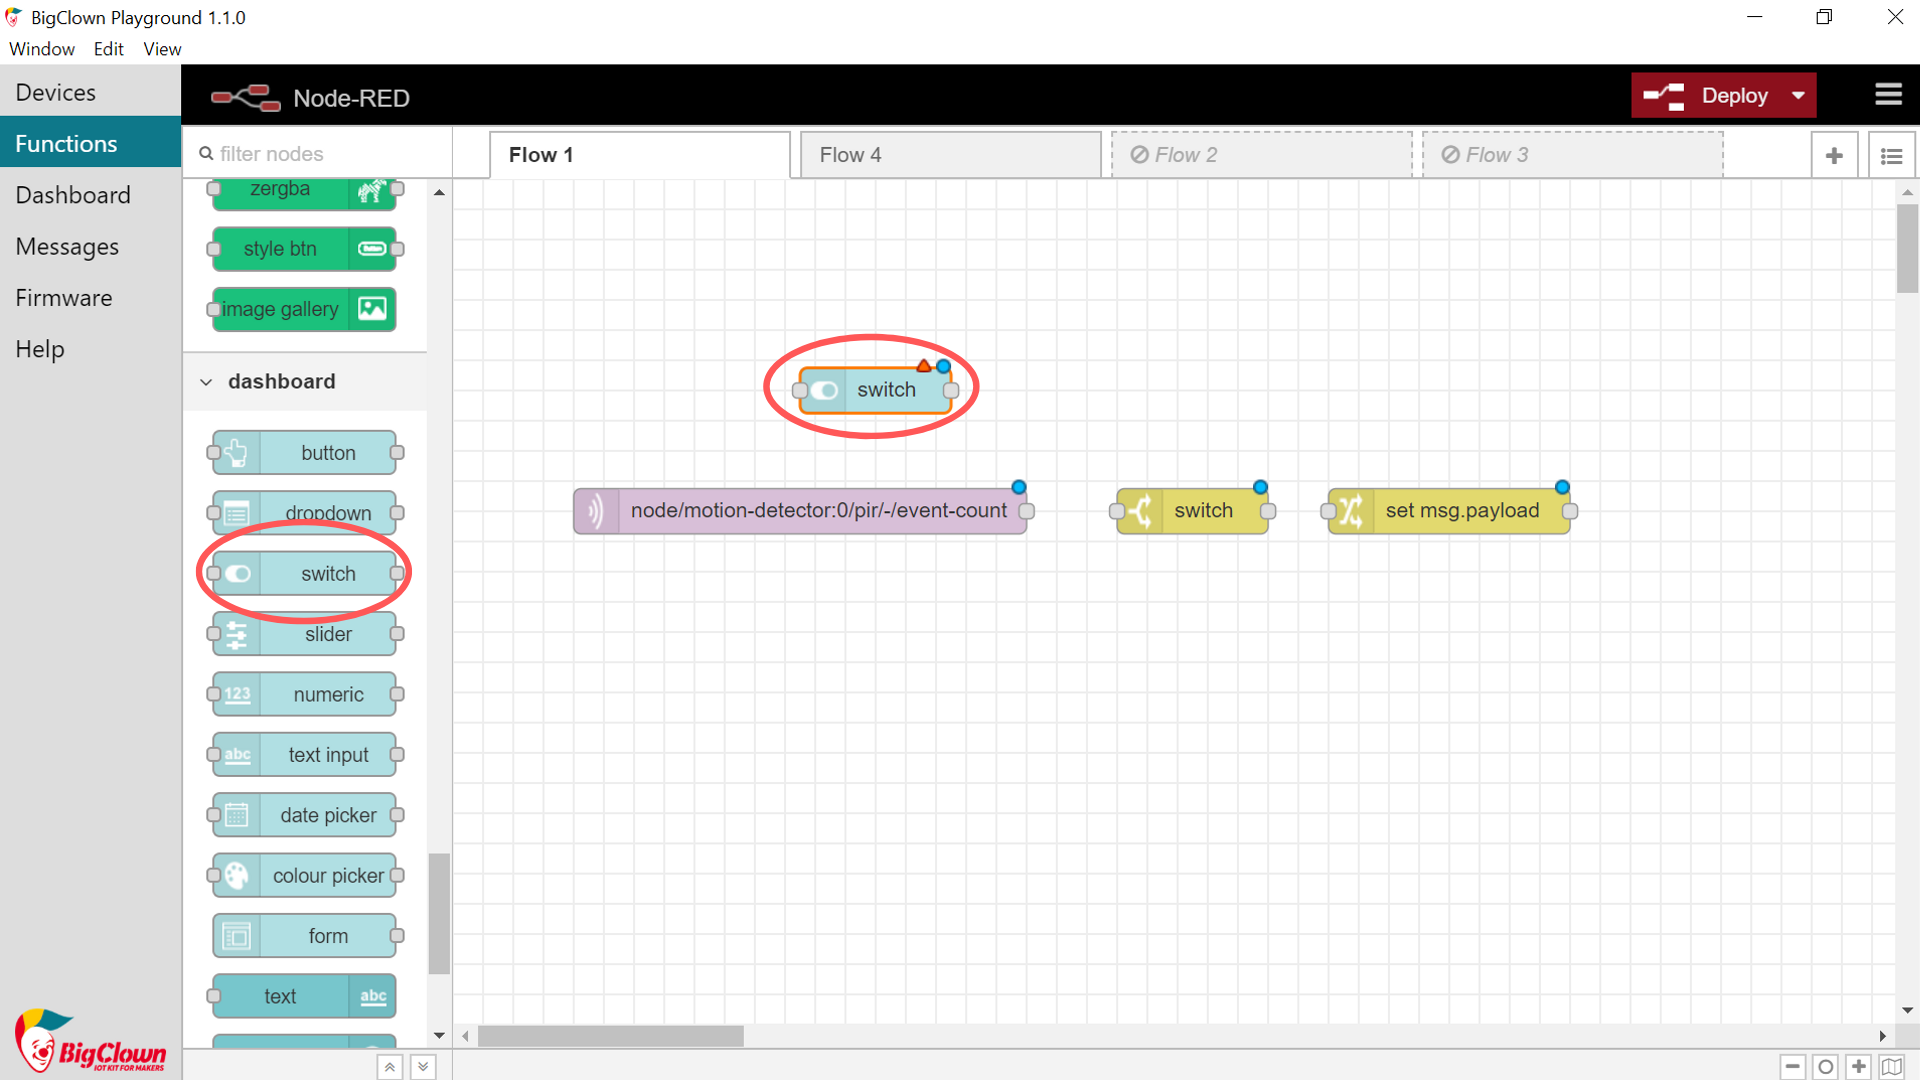Select the switch node in dashboard palette

click(305, 574)
